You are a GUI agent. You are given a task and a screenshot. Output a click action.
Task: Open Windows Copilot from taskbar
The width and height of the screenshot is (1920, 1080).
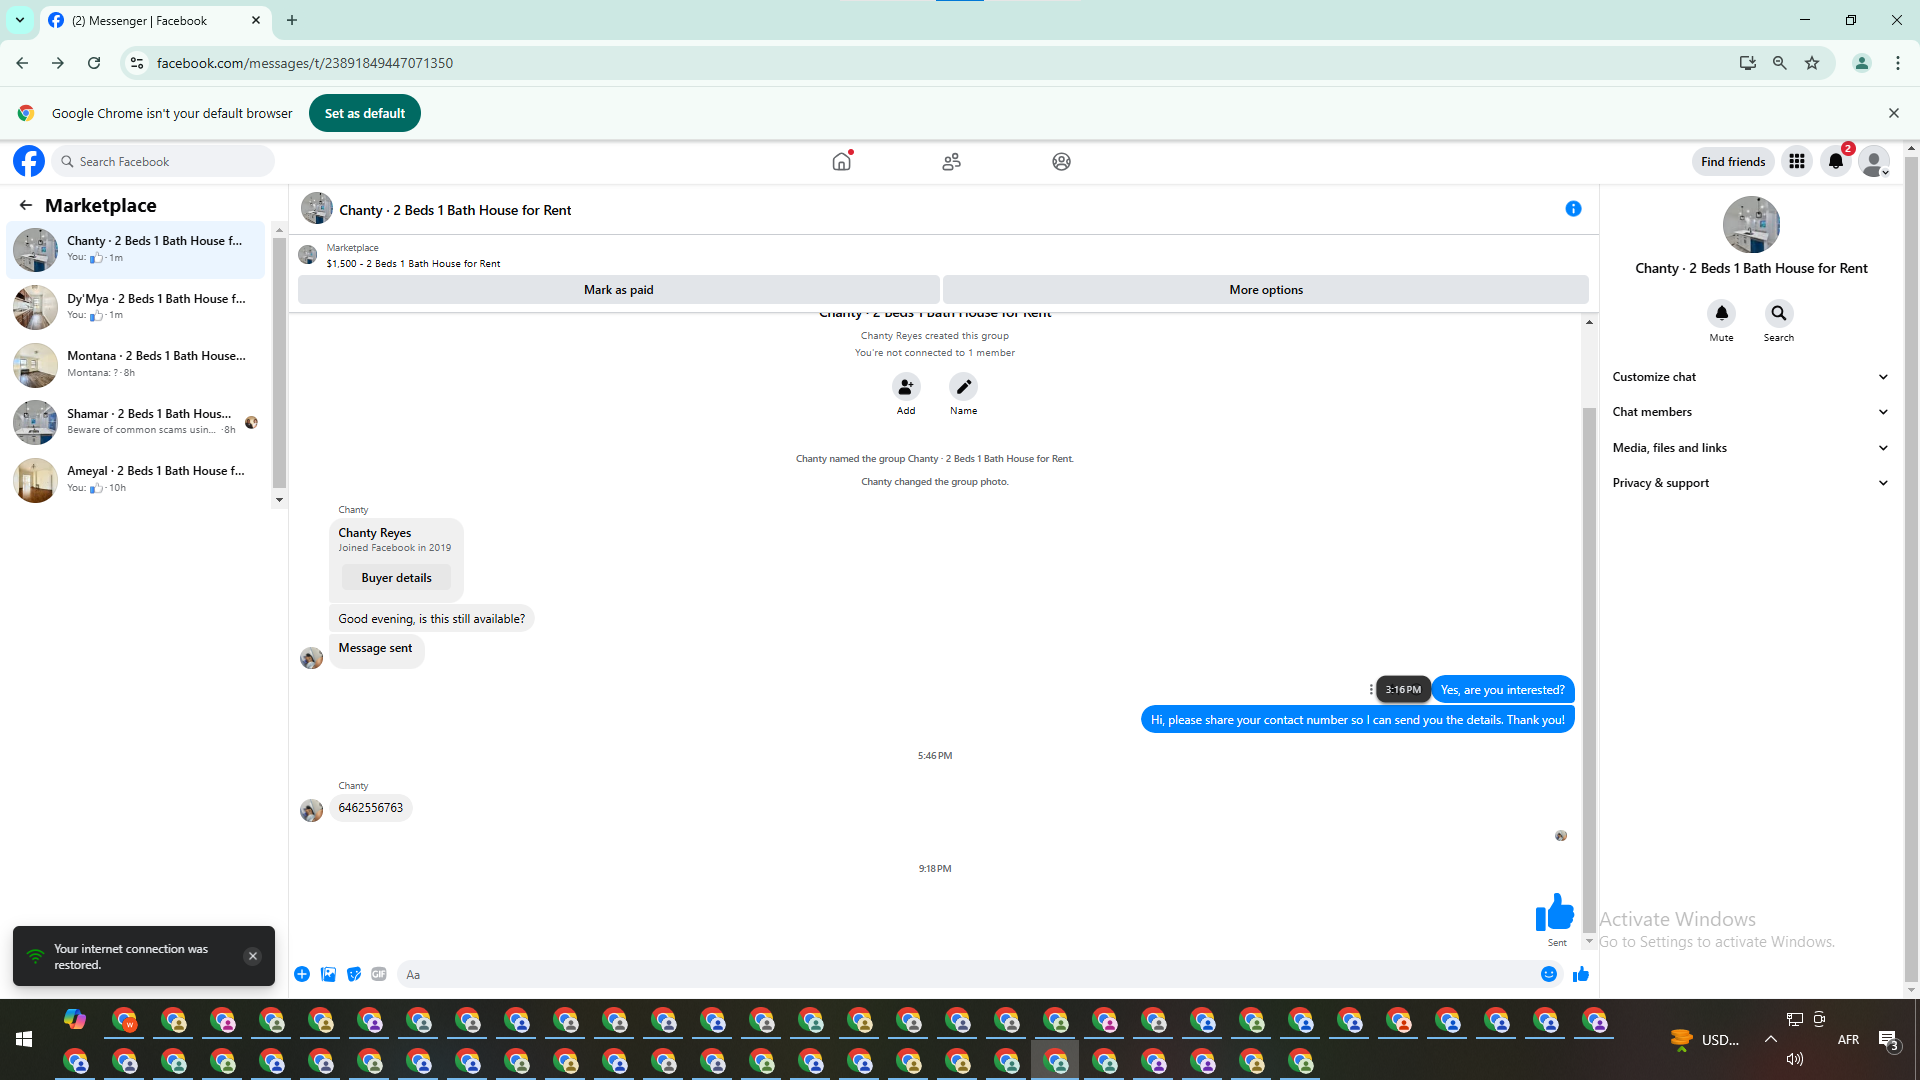coord(75,1019)
